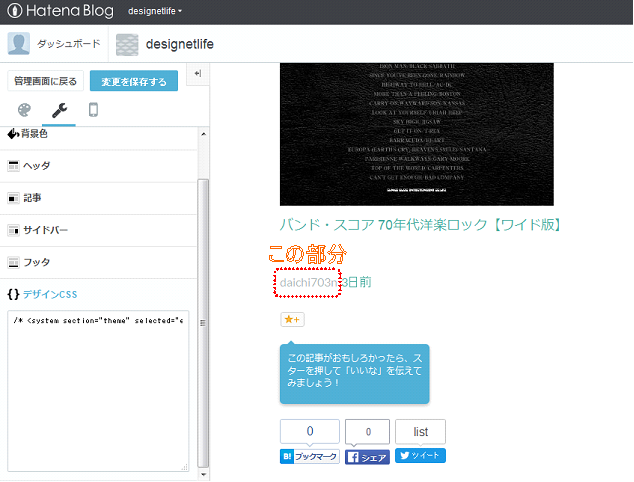634x482 pixels.
Task: Collapse the design sidebar panel
Action: click(x=198, y=74)
